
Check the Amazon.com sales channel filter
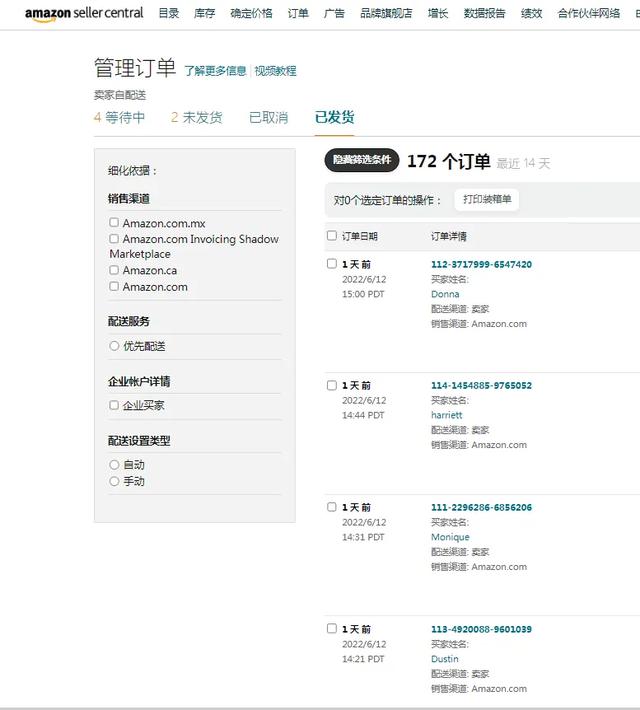[114, 286]
